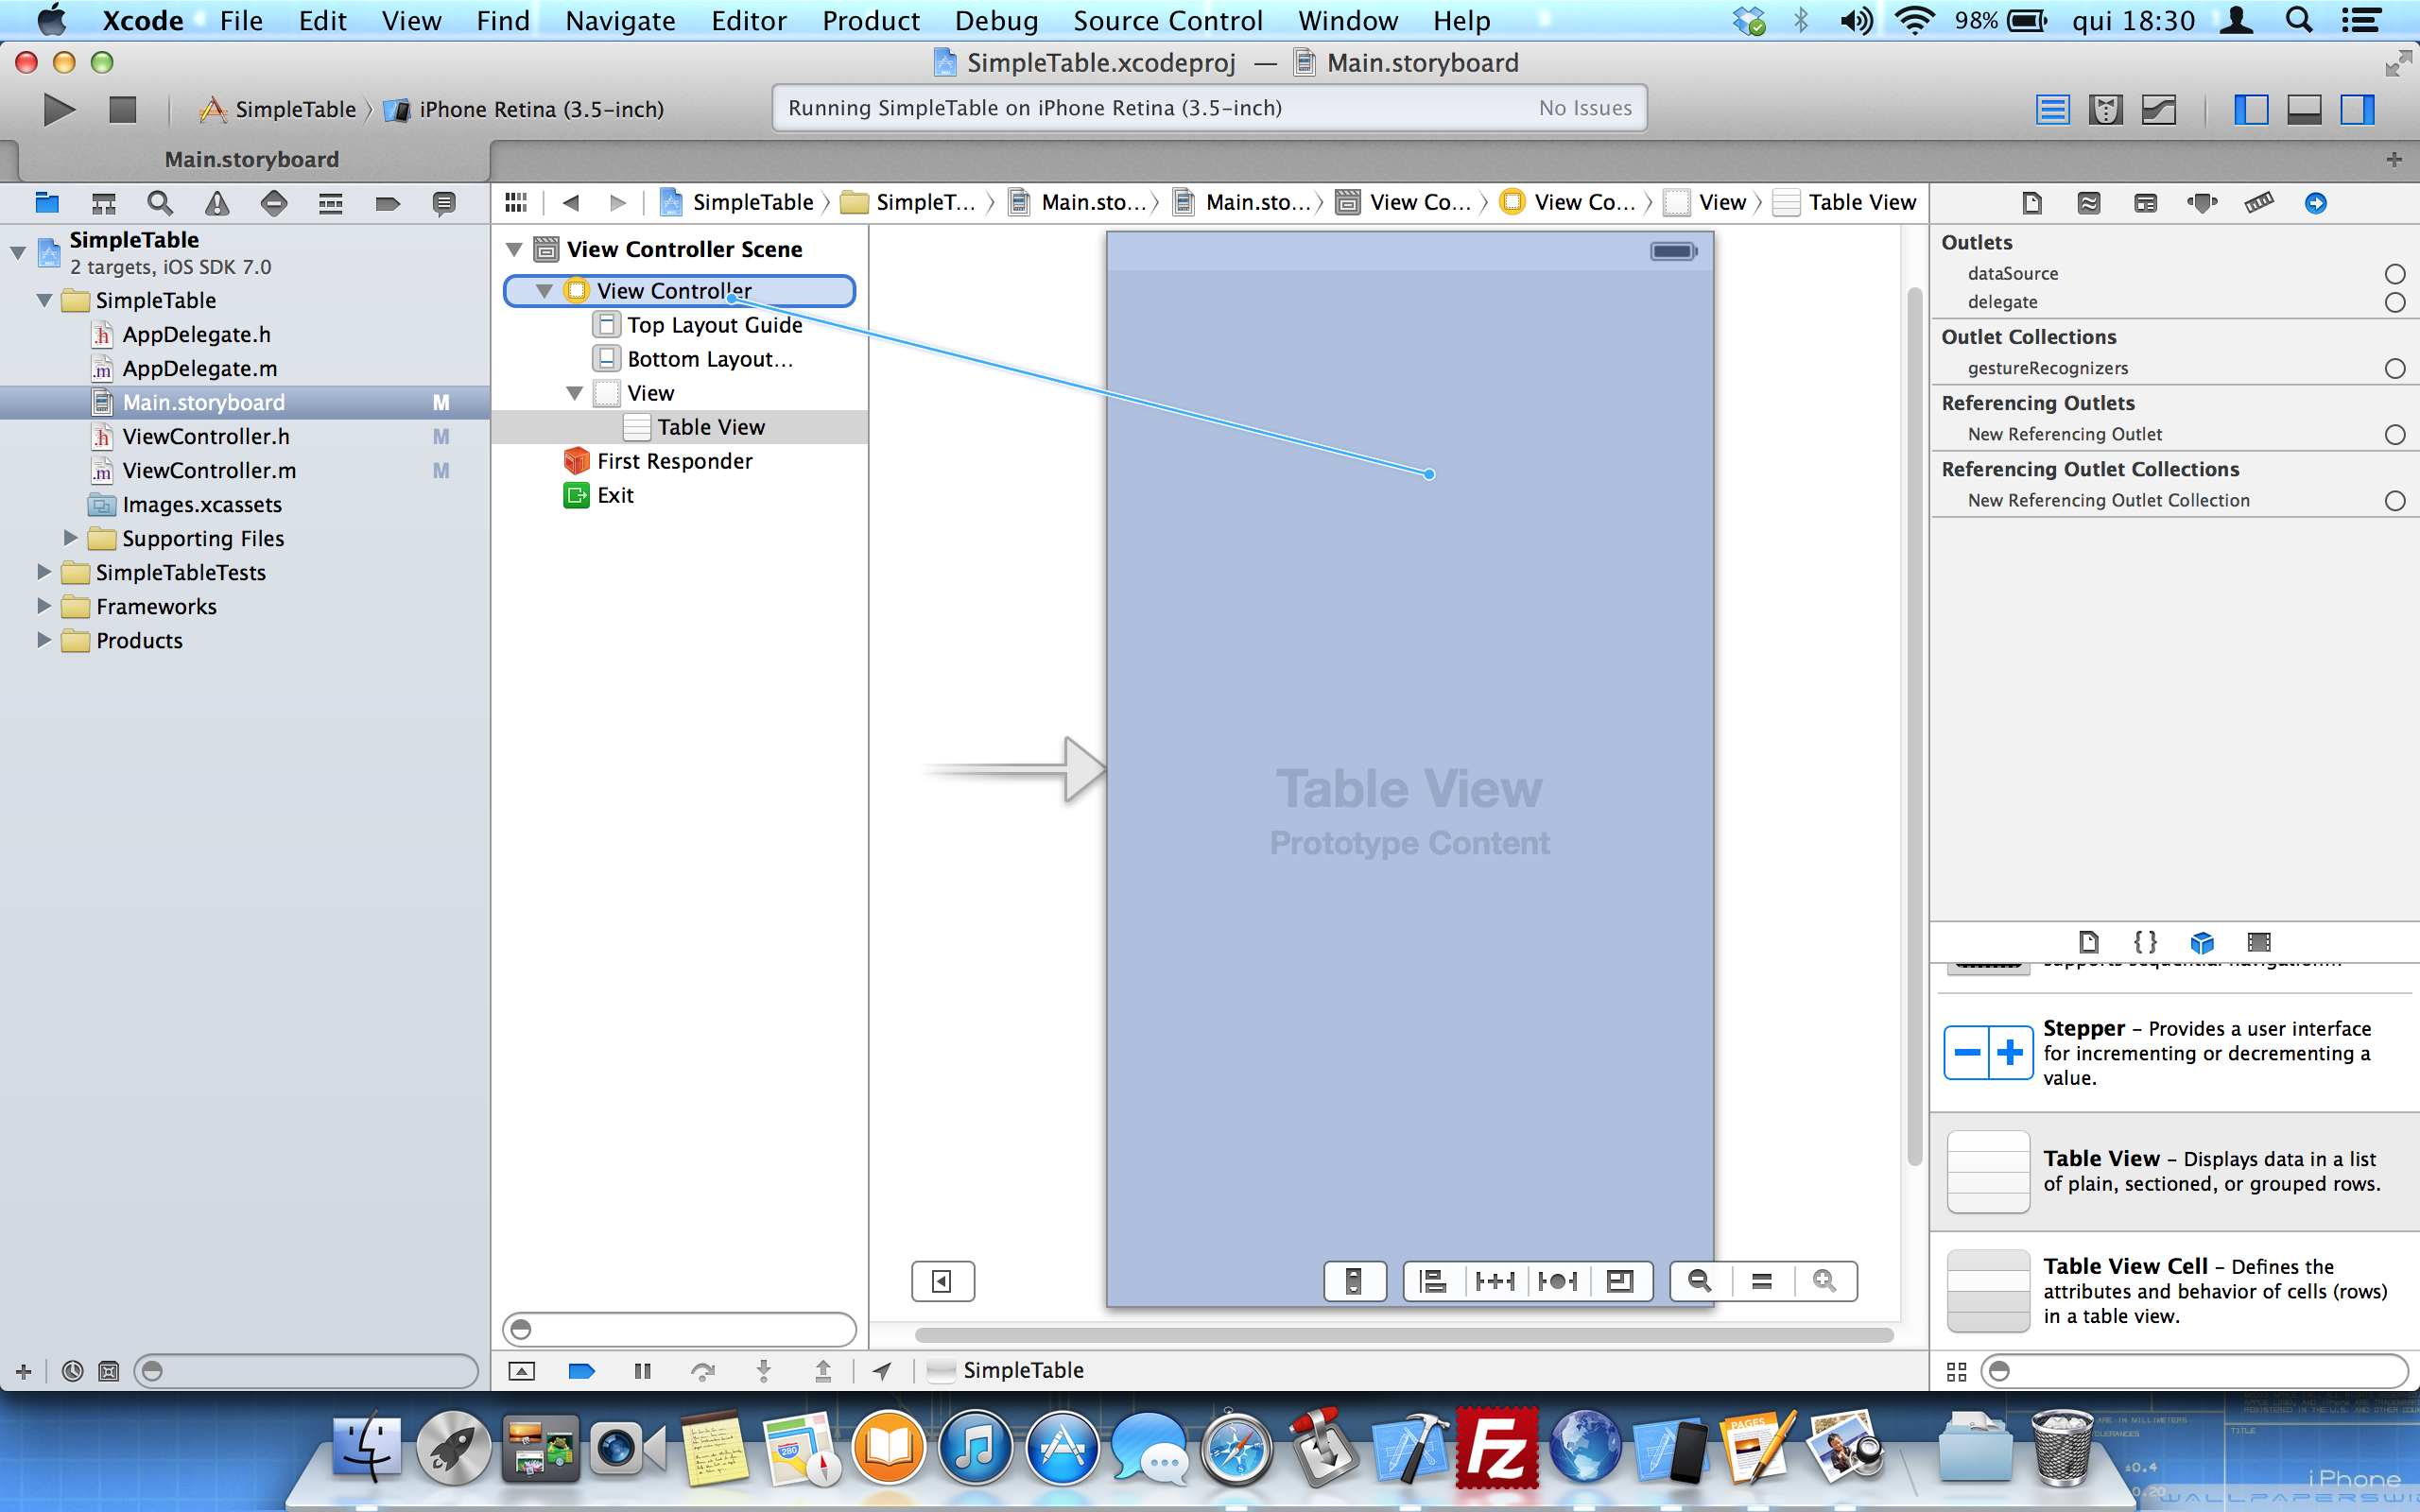The image size is (2420, 1512).
Task: Click the canvas vertical scrollbar
Action: 1914,727
